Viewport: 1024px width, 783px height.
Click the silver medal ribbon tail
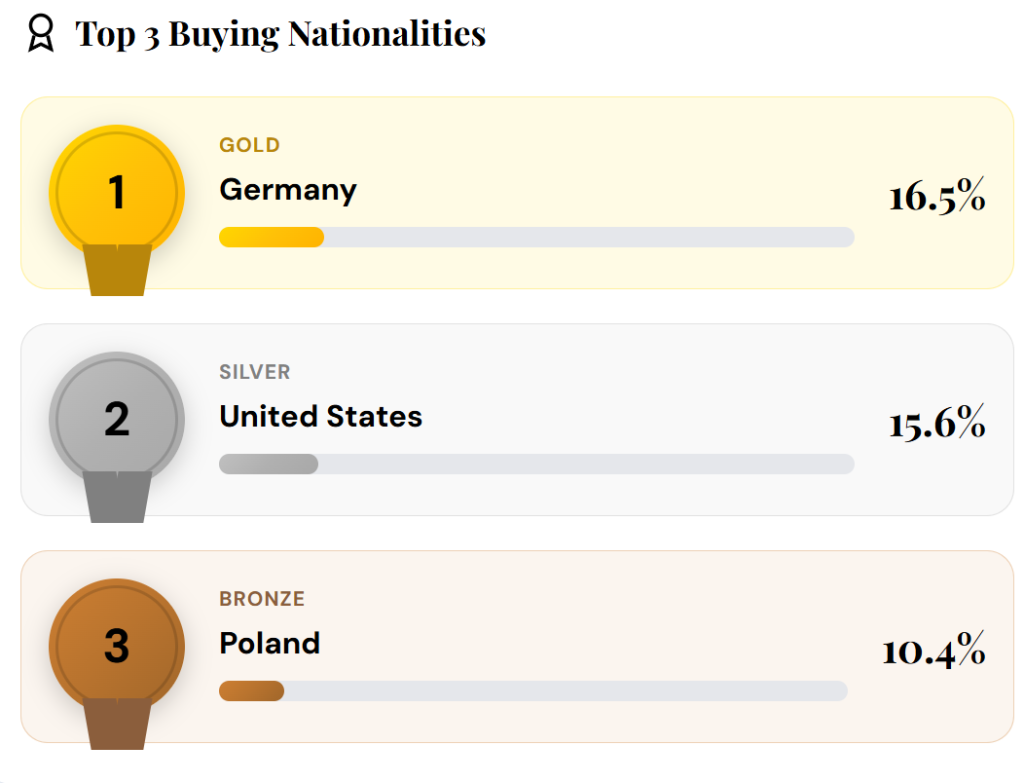coord(117,497)
